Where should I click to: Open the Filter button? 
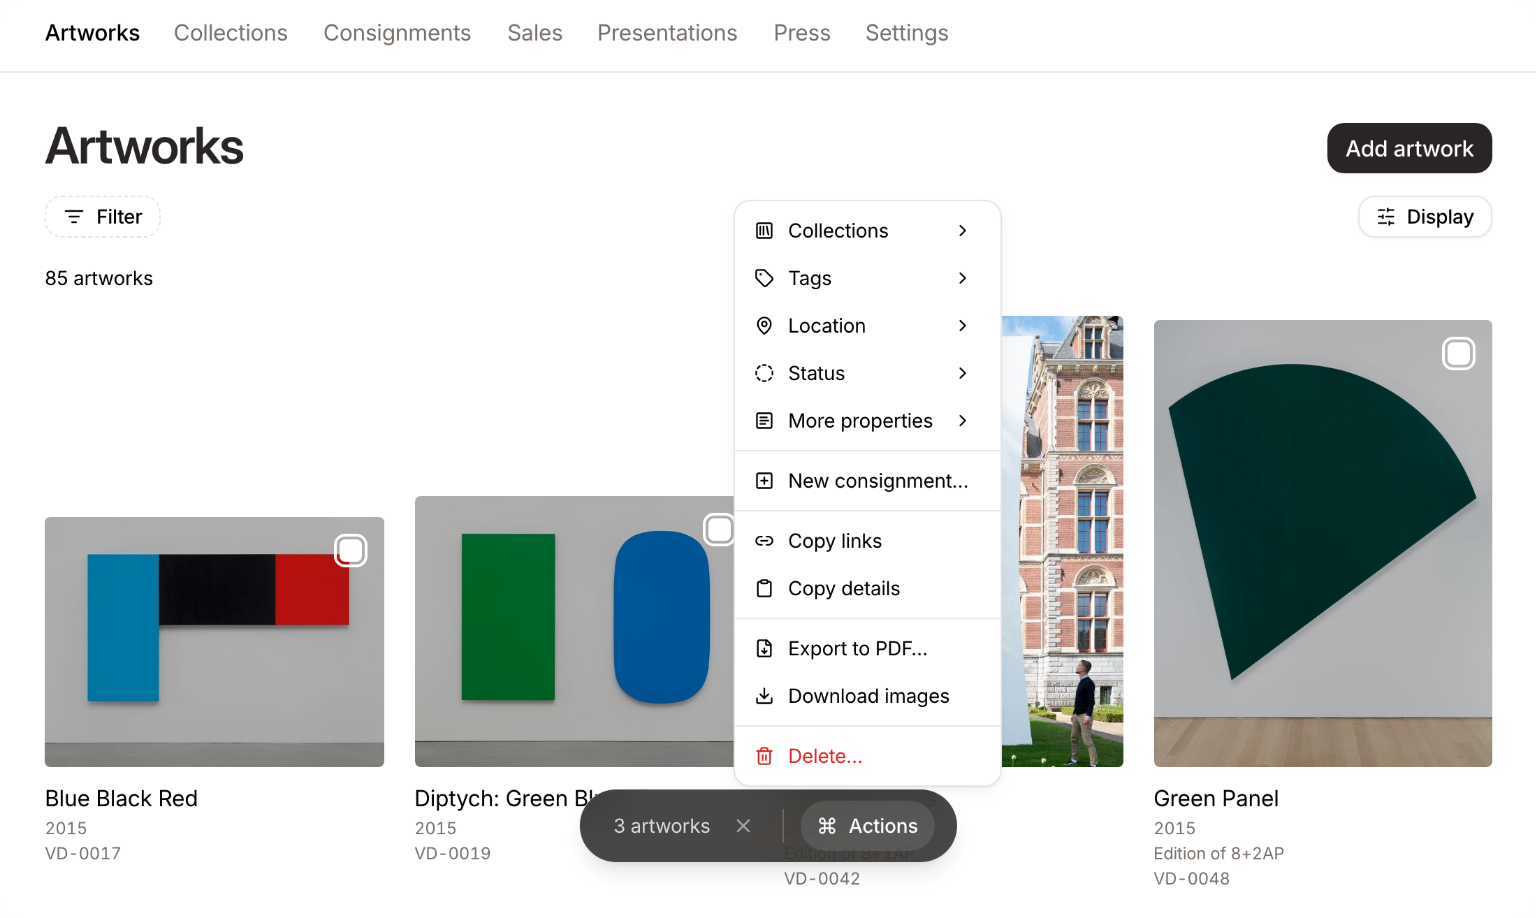tap(103, 217)
